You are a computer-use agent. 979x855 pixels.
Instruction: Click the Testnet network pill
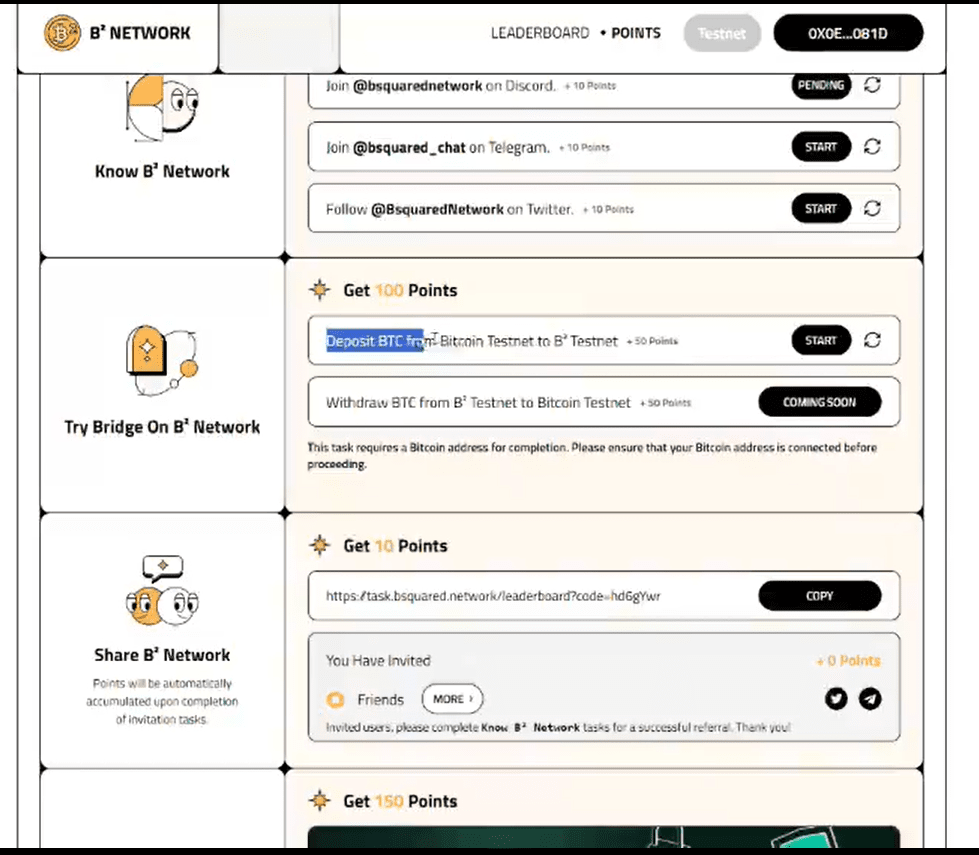coord(722,33)
